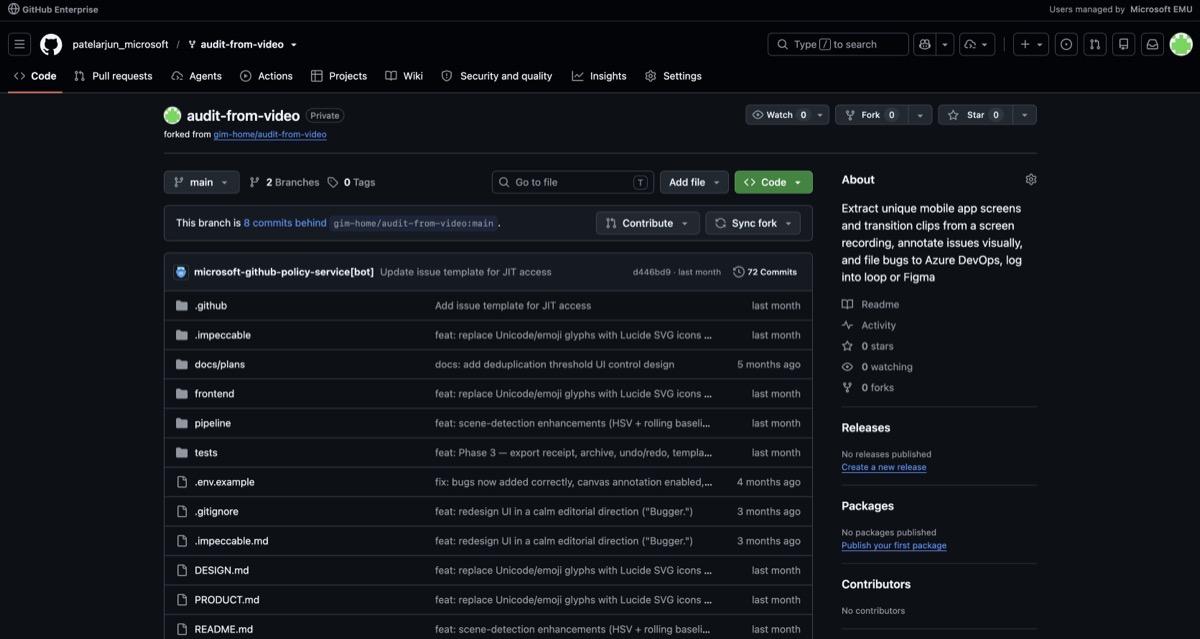
Task: Go to the Insights tab
Action: point(599,76)
